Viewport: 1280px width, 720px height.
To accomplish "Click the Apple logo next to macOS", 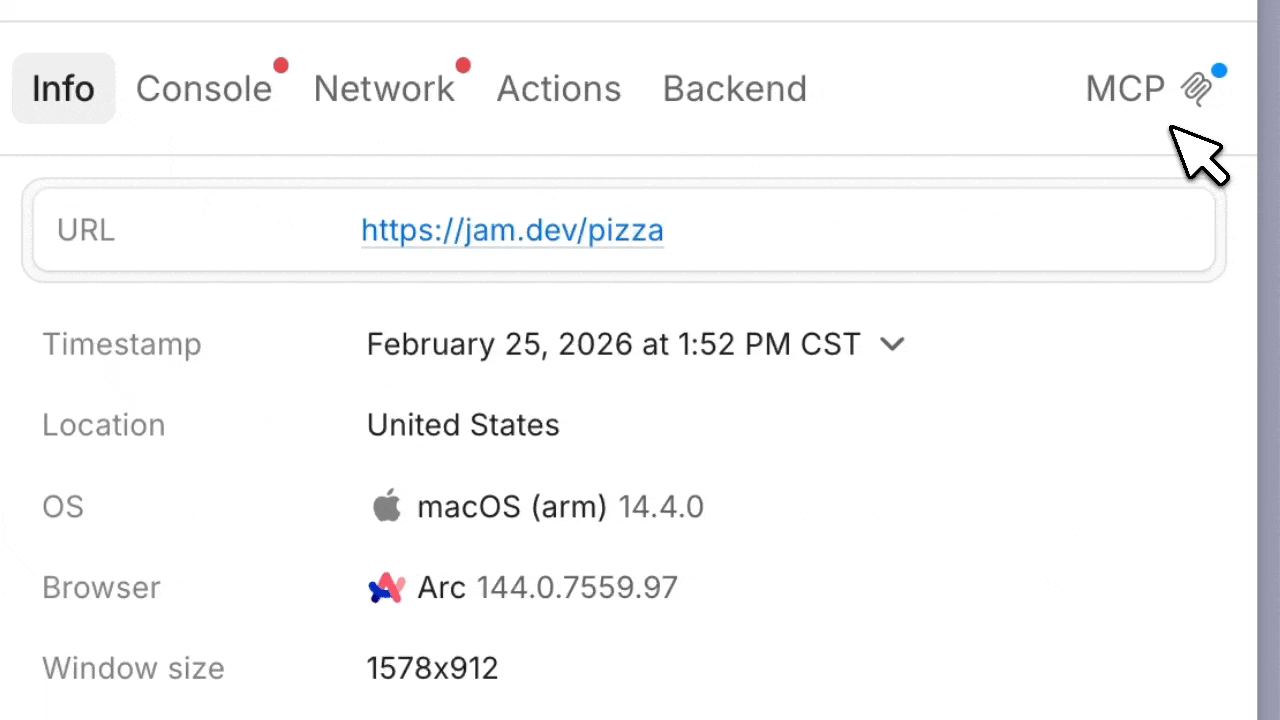I will [387, 506].
